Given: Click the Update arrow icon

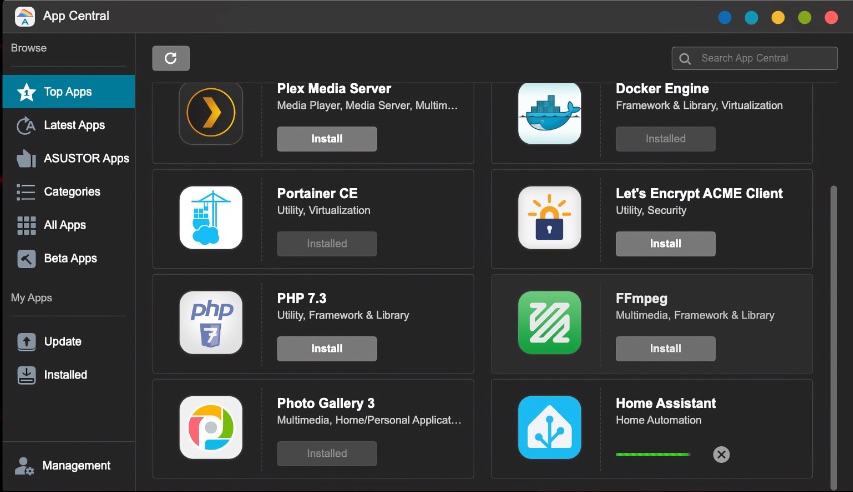Looking at the screenshot, I should 26,342.
